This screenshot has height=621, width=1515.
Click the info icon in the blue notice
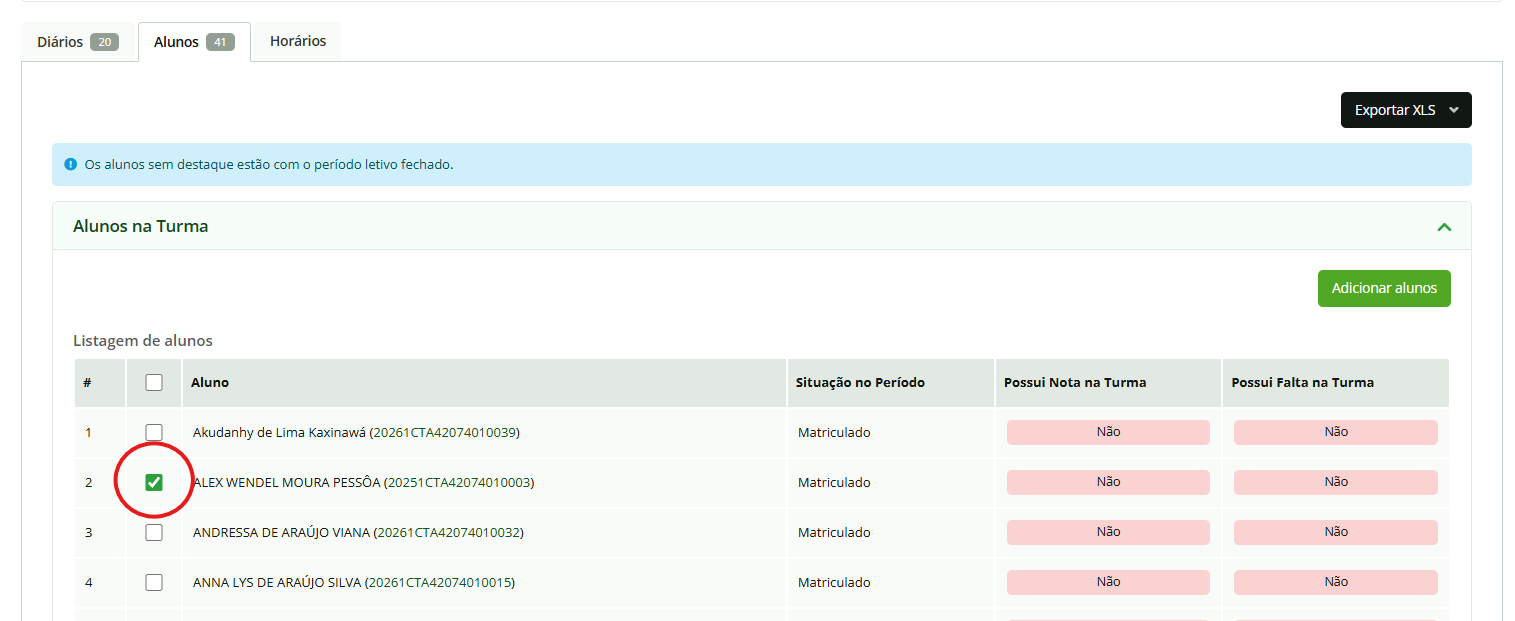coord(70,164)
